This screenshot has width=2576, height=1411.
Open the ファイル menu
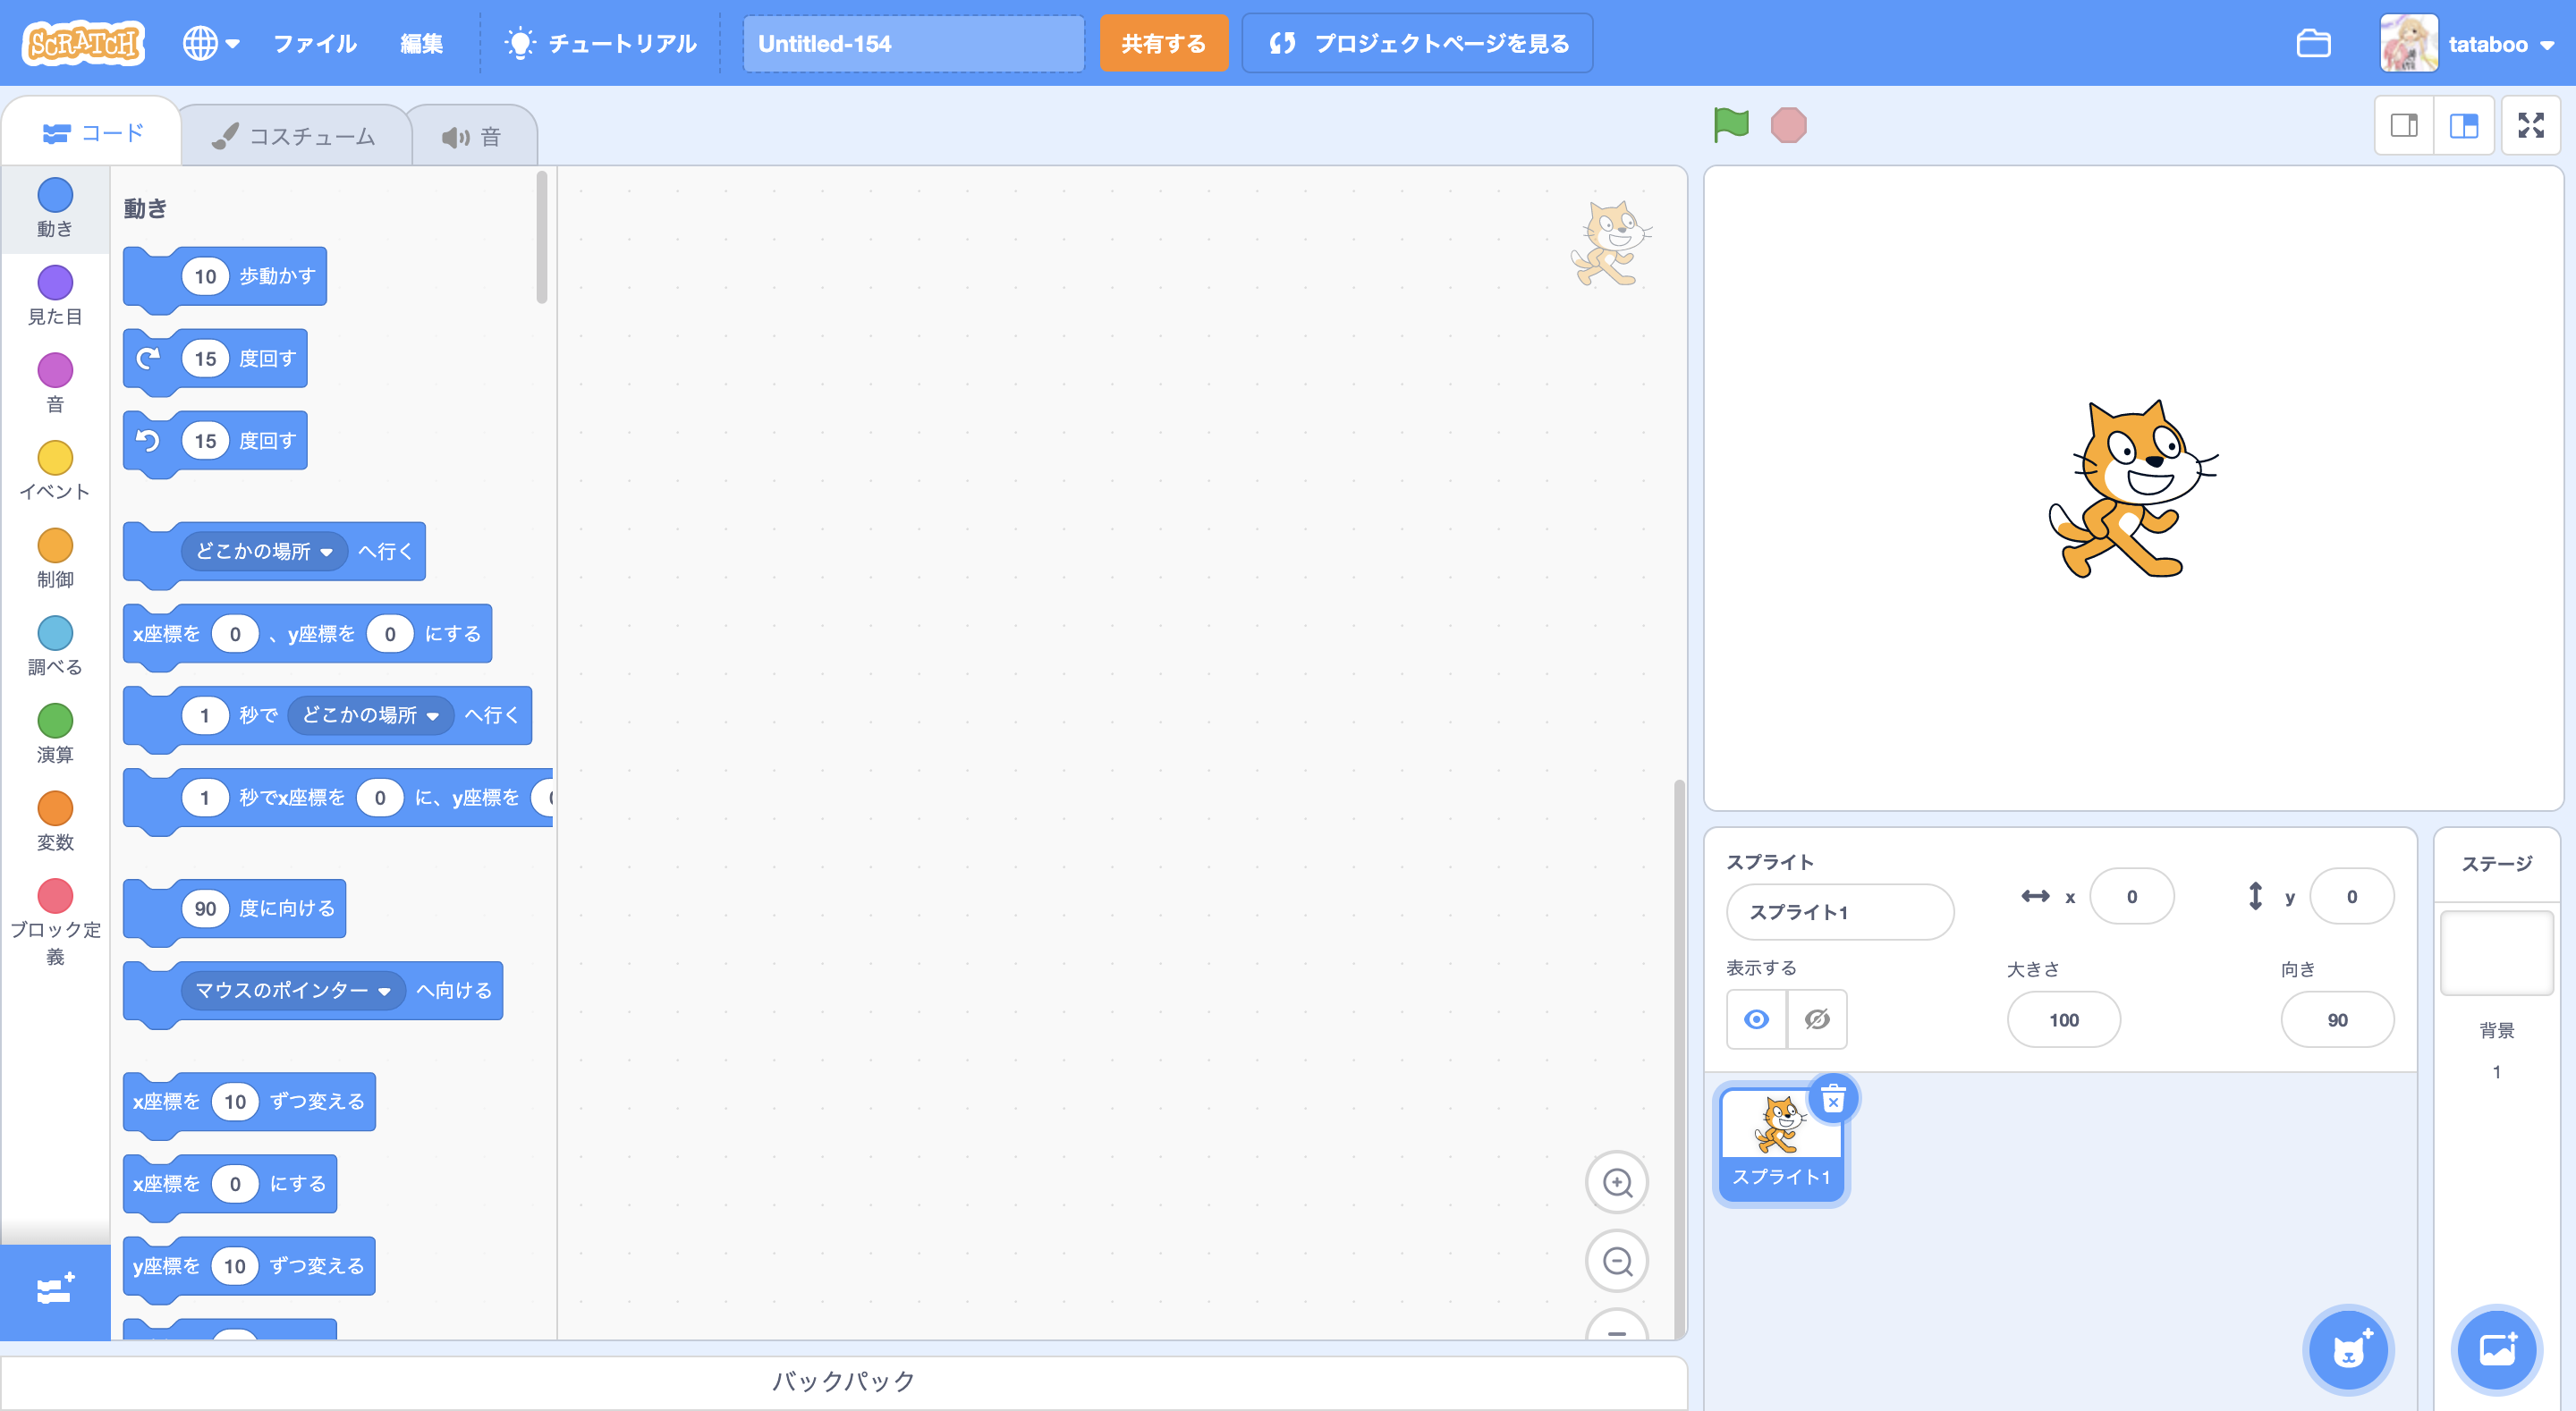point(314,44)
